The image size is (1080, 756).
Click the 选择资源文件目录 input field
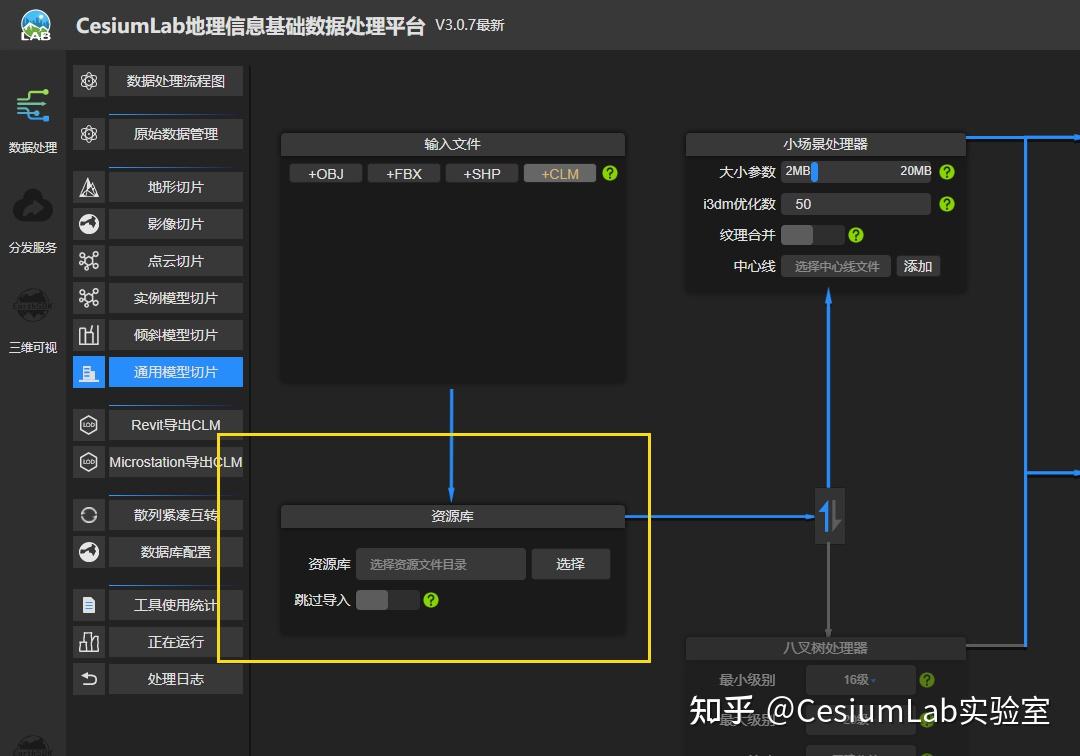point(442,563)
